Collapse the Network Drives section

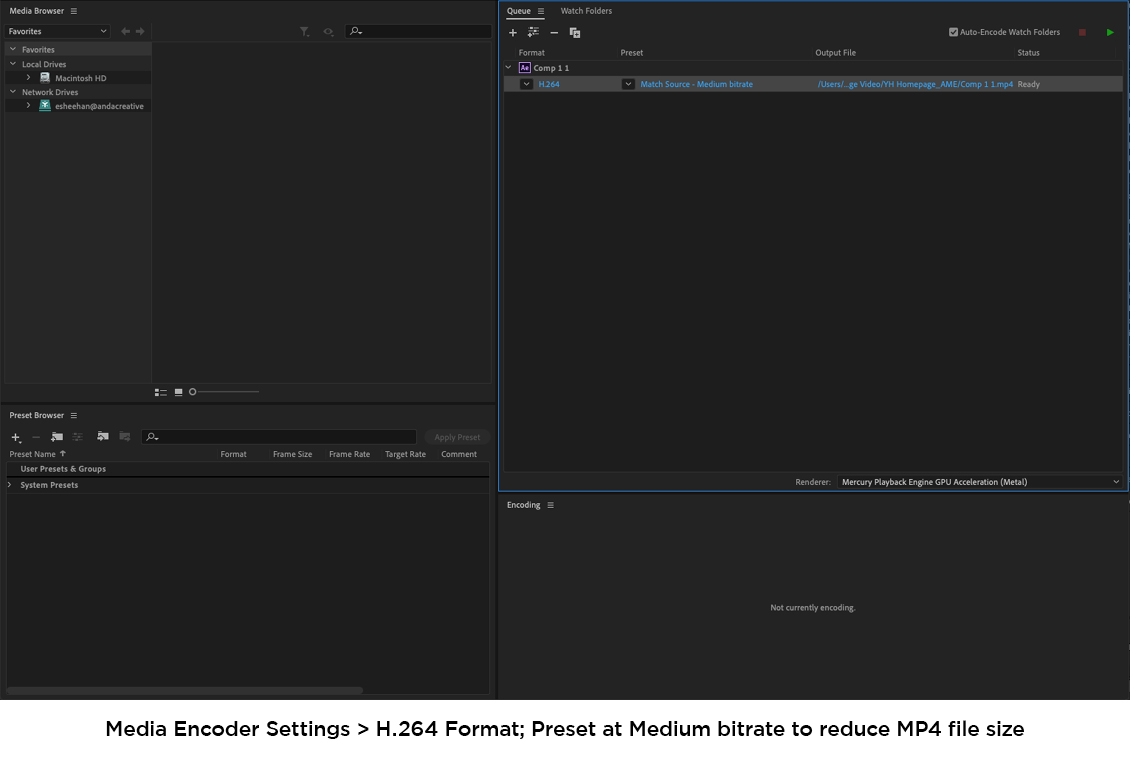[x=13, y=91]
